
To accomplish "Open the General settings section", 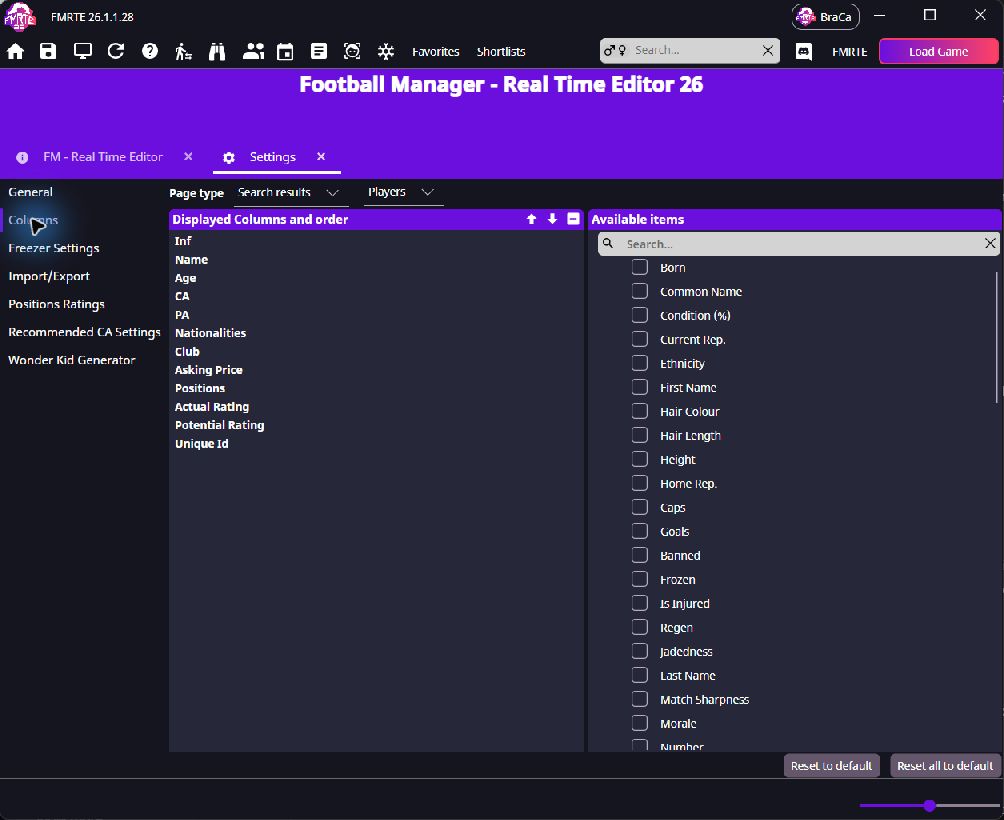I will click(x=31, y=192).
